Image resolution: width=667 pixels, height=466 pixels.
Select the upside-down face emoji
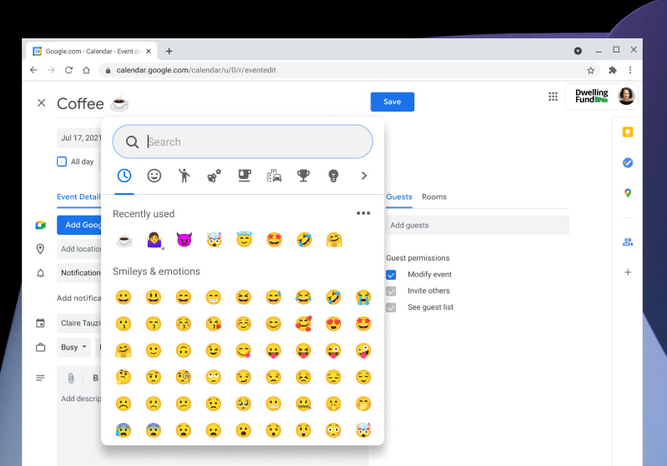[x=183, y=350]
